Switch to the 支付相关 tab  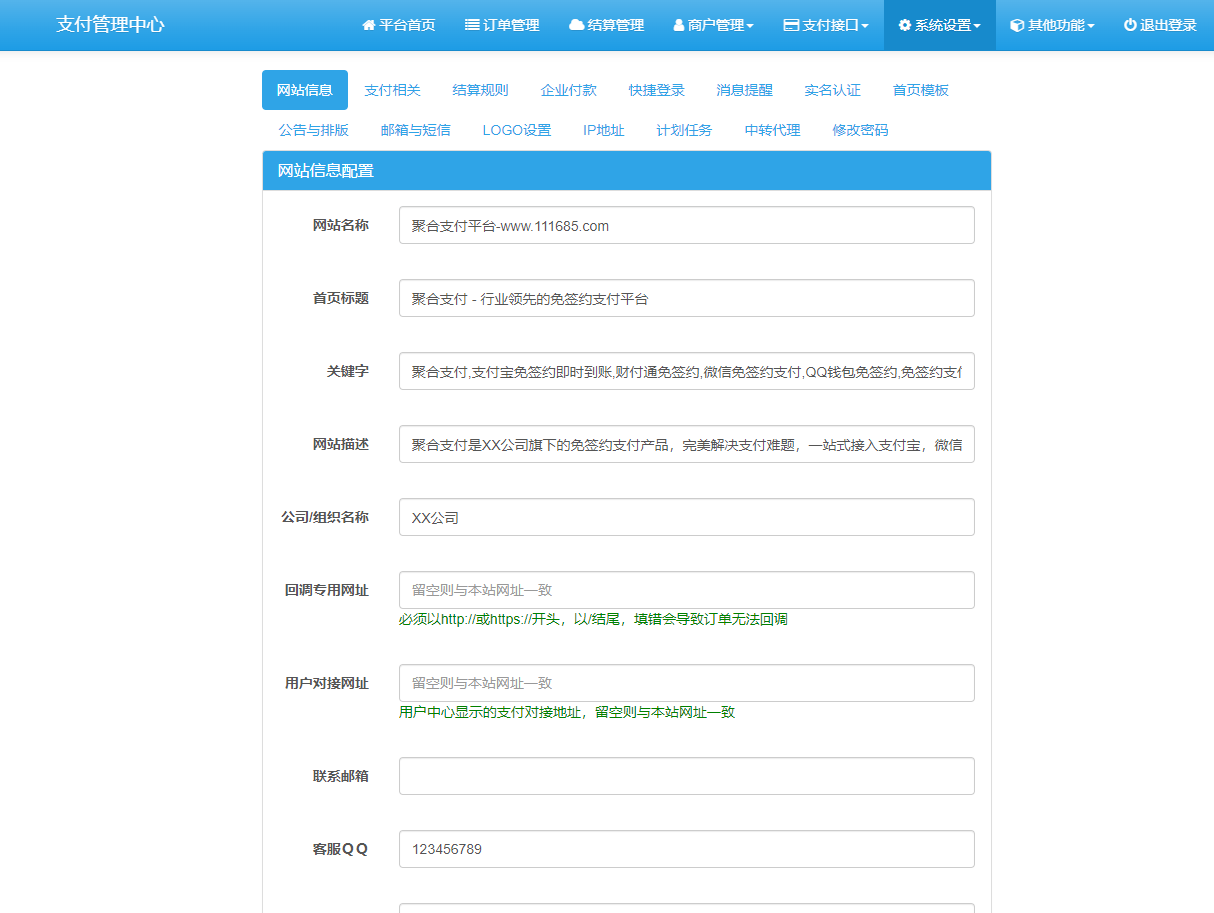coord(393,90)
